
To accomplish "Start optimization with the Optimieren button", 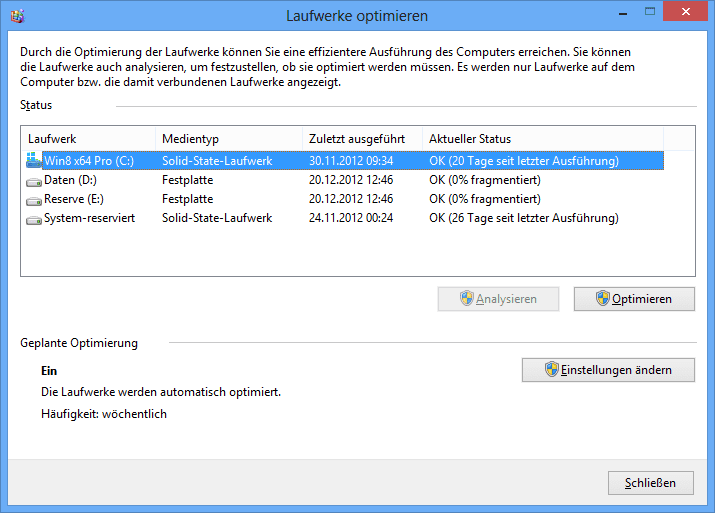I will pos(634,299).
